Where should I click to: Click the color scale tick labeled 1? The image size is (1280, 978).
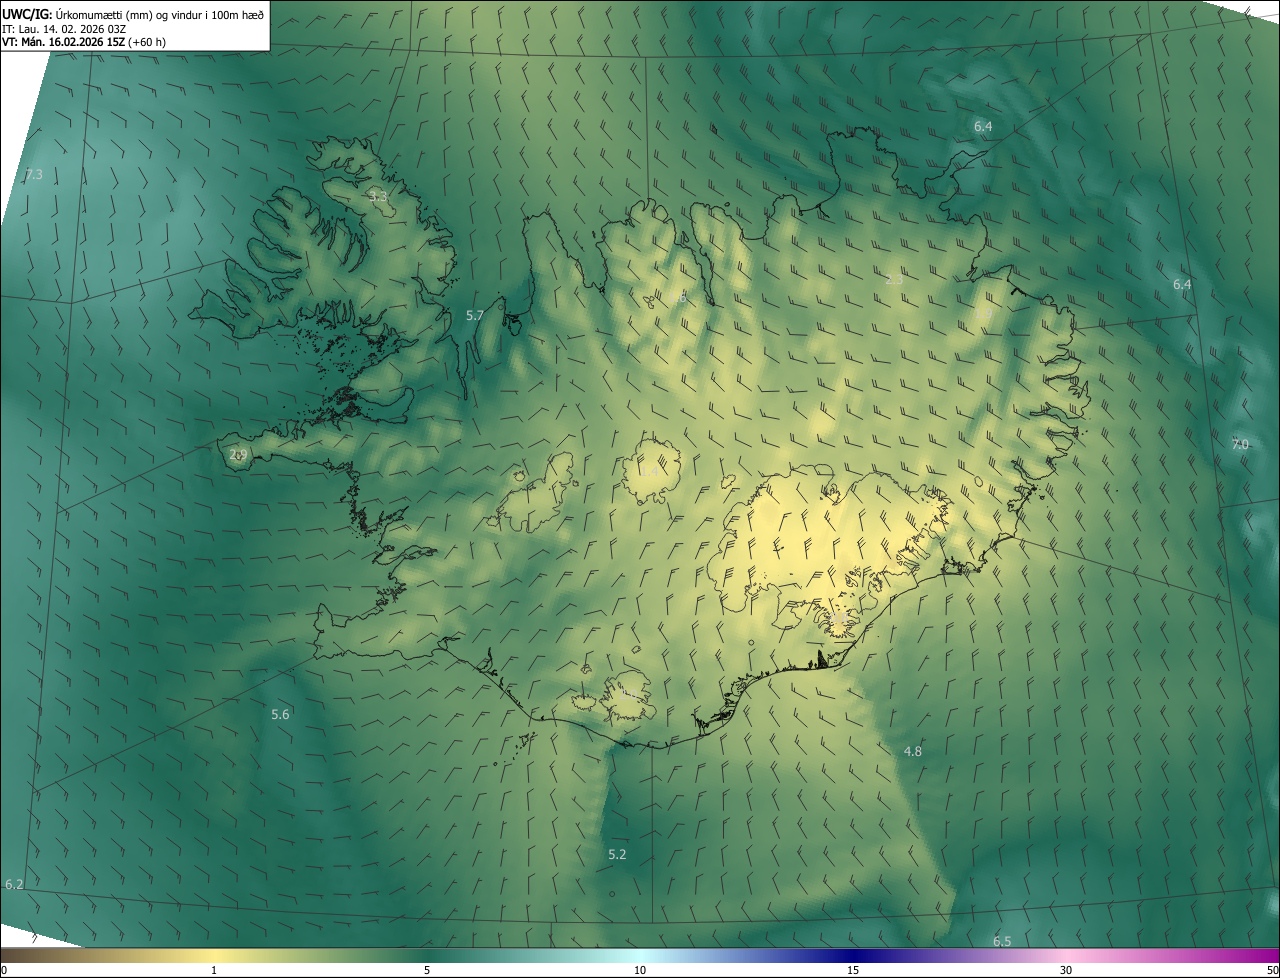214,970
